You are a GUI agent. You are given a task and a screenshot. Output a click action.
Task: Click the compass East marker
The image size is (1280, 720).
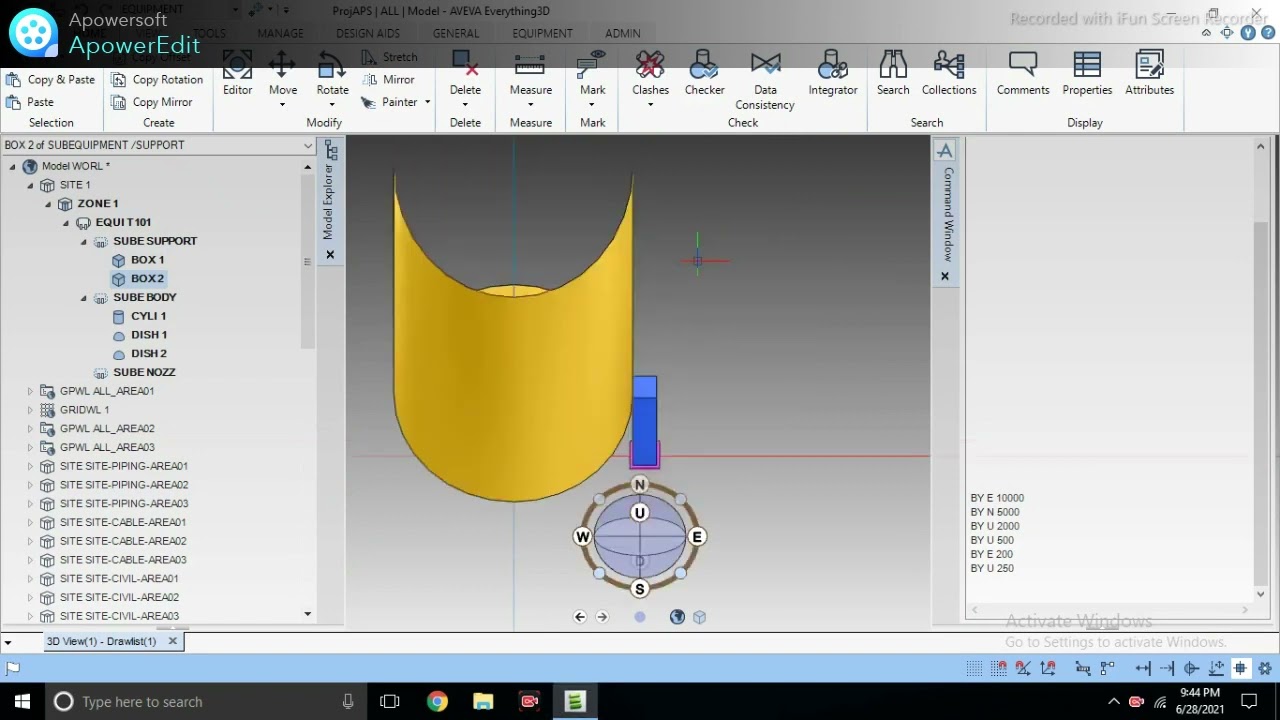click(x=697, y=537)
